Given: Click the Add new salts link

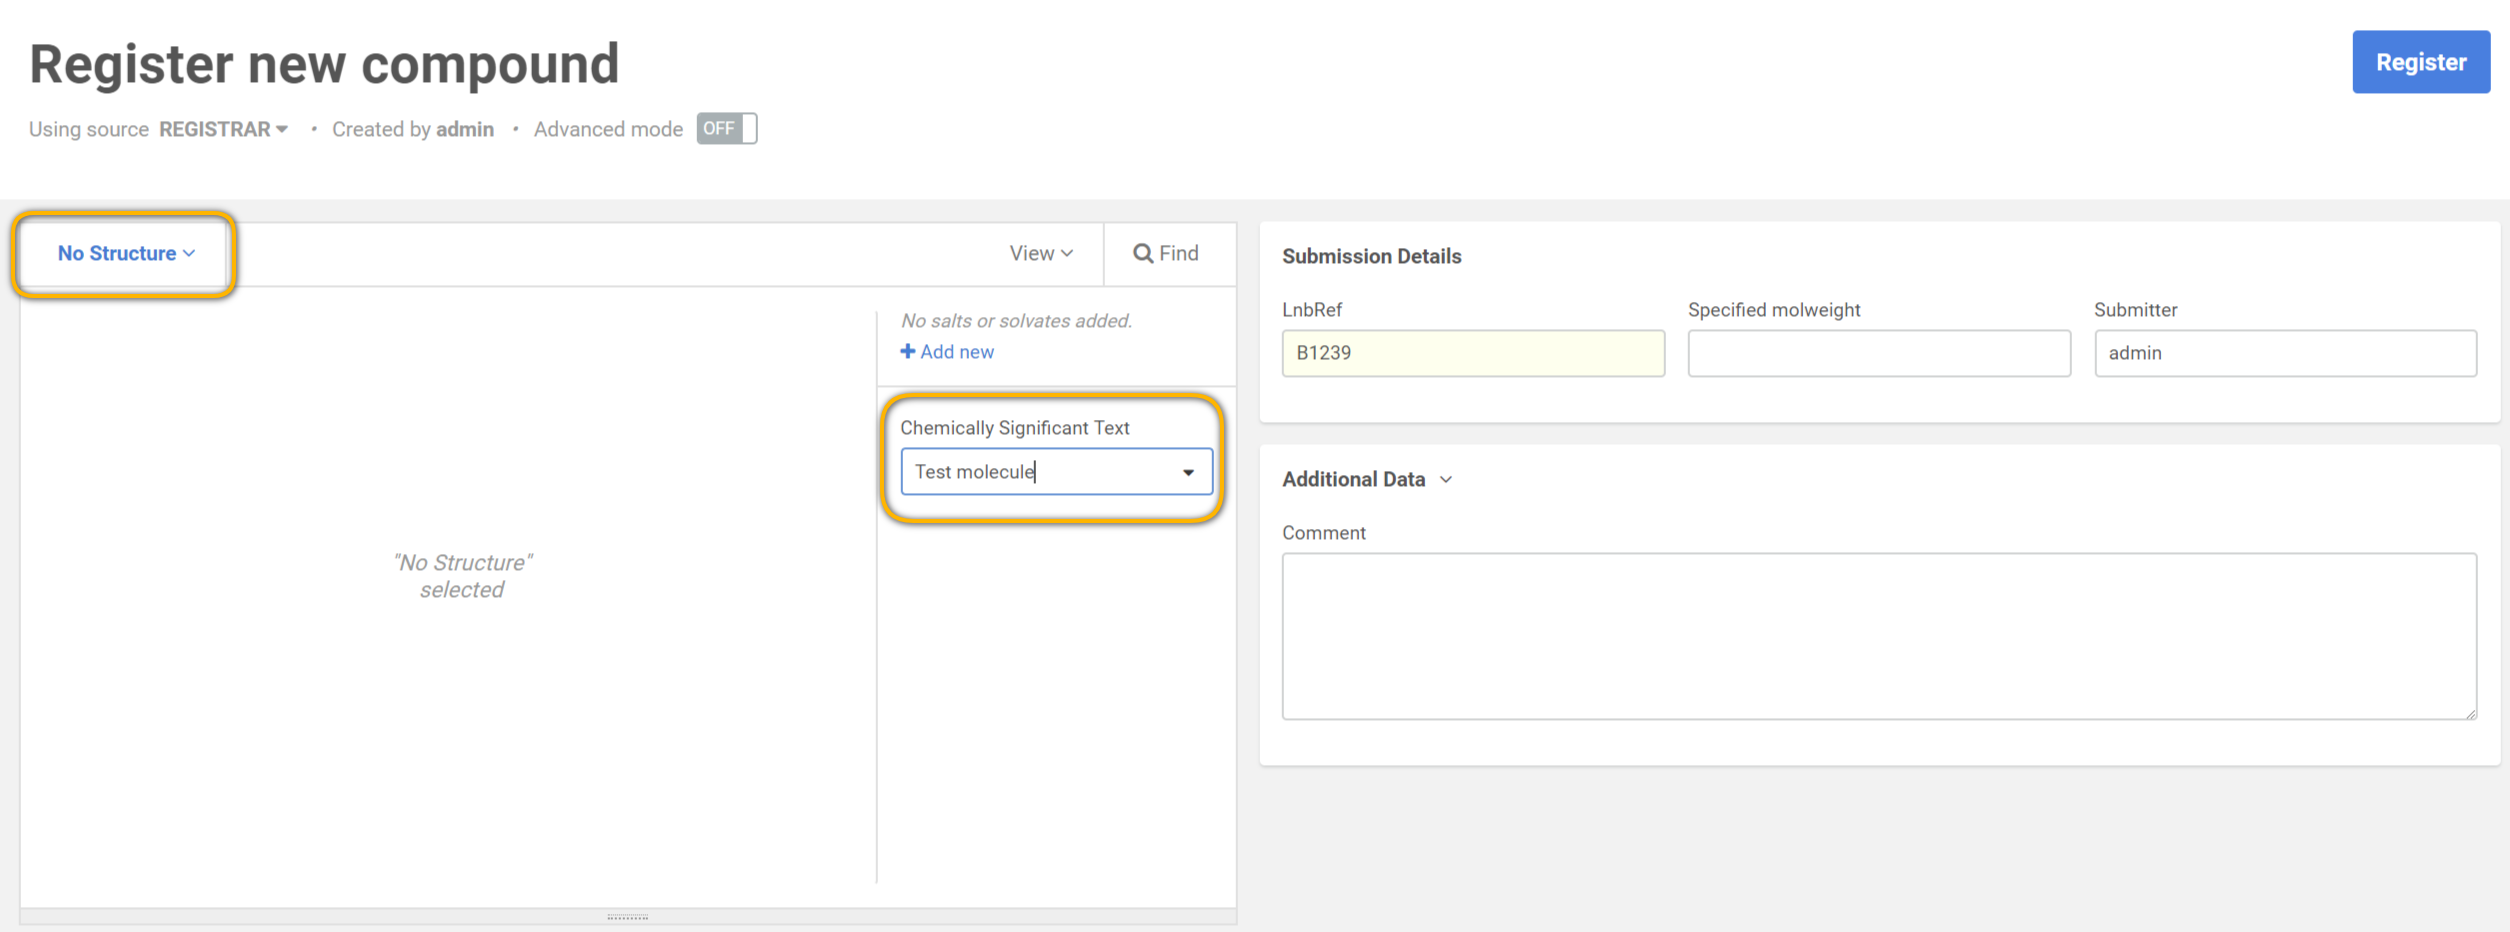Looking at the screenshot, I should coord(956,352).
